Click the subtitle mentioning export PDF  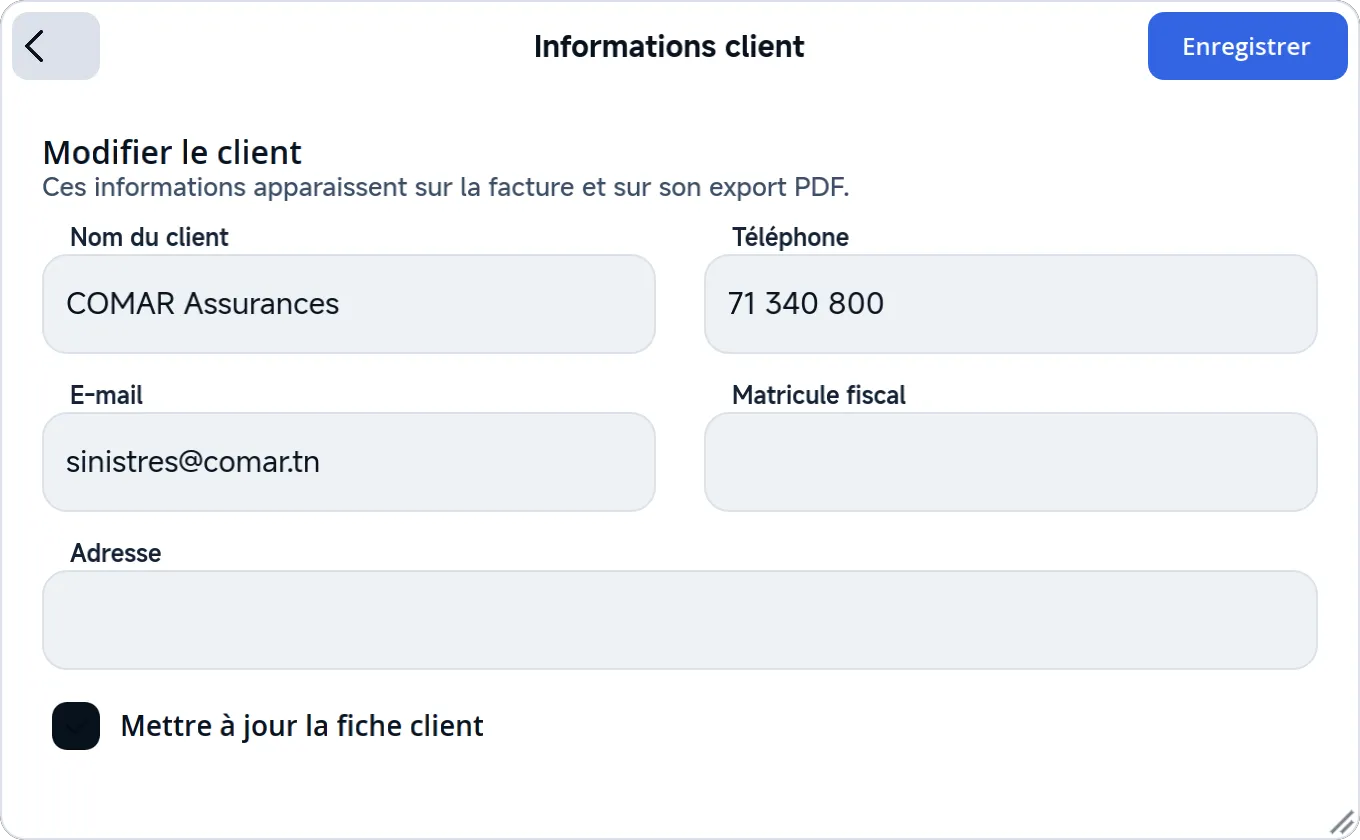[x=446, y=187]
